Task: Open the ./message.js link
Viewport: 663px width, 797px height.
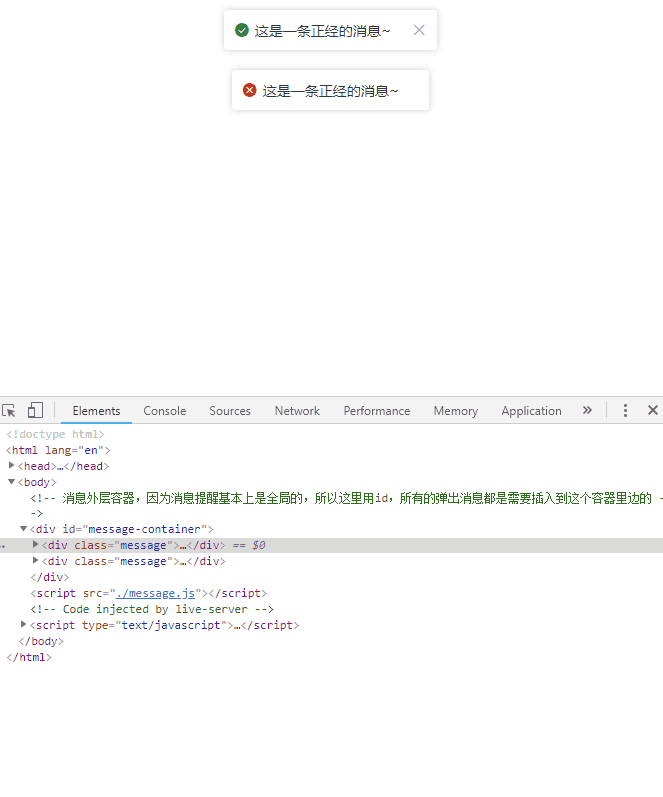Action: coord(155,593)
